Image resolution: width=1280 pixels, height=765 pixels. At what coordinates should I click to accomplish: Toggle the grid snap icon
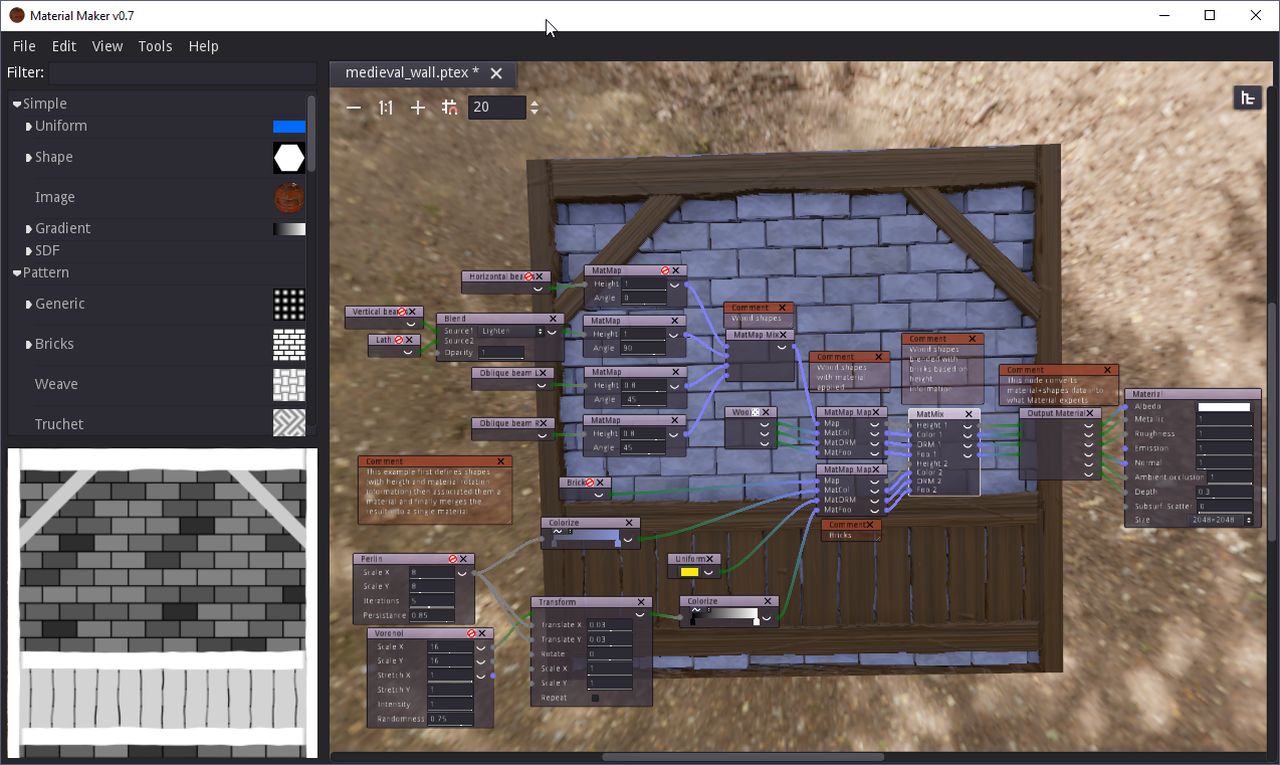coord(450,107)
